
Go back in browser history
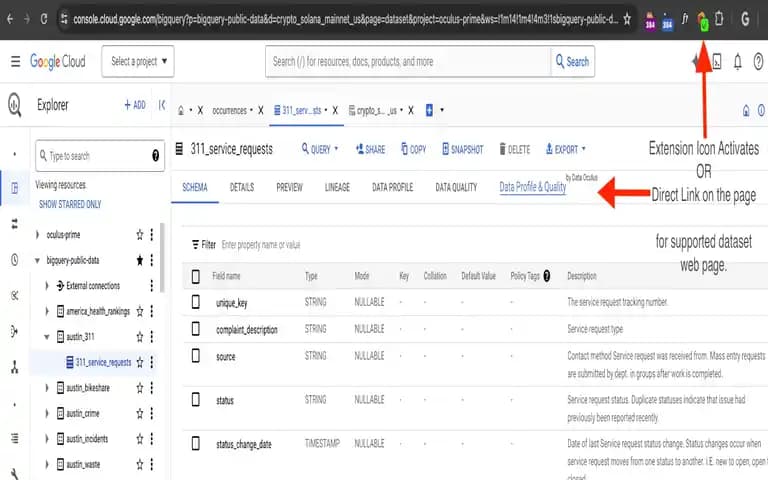(10, 19)
